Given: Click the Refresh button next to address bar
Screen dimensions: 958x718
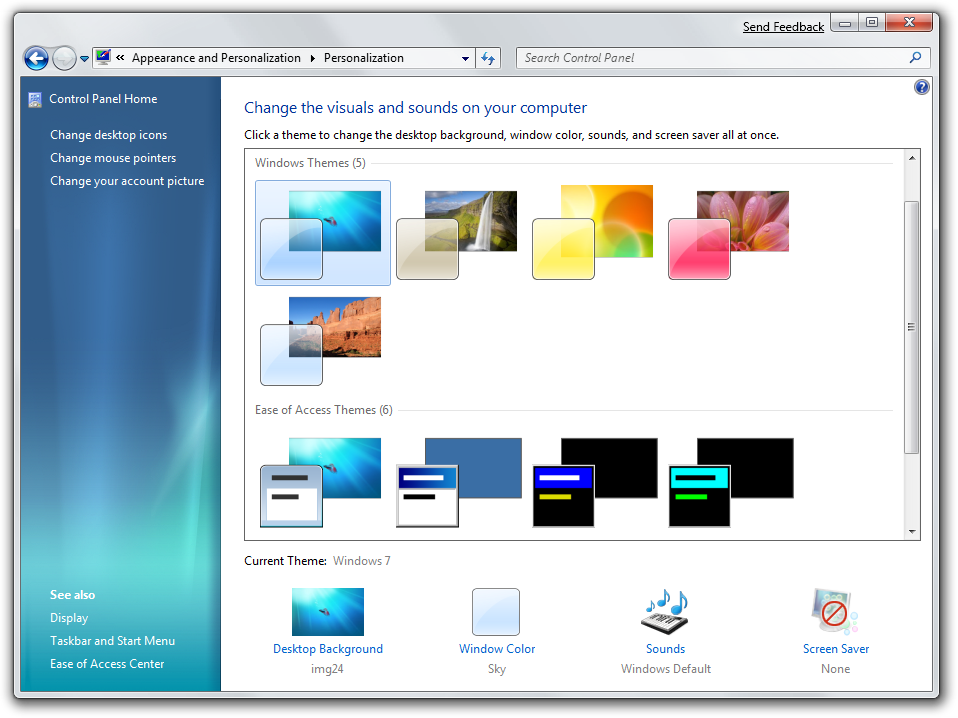Looking at the screenshot, I should (488, 59).
